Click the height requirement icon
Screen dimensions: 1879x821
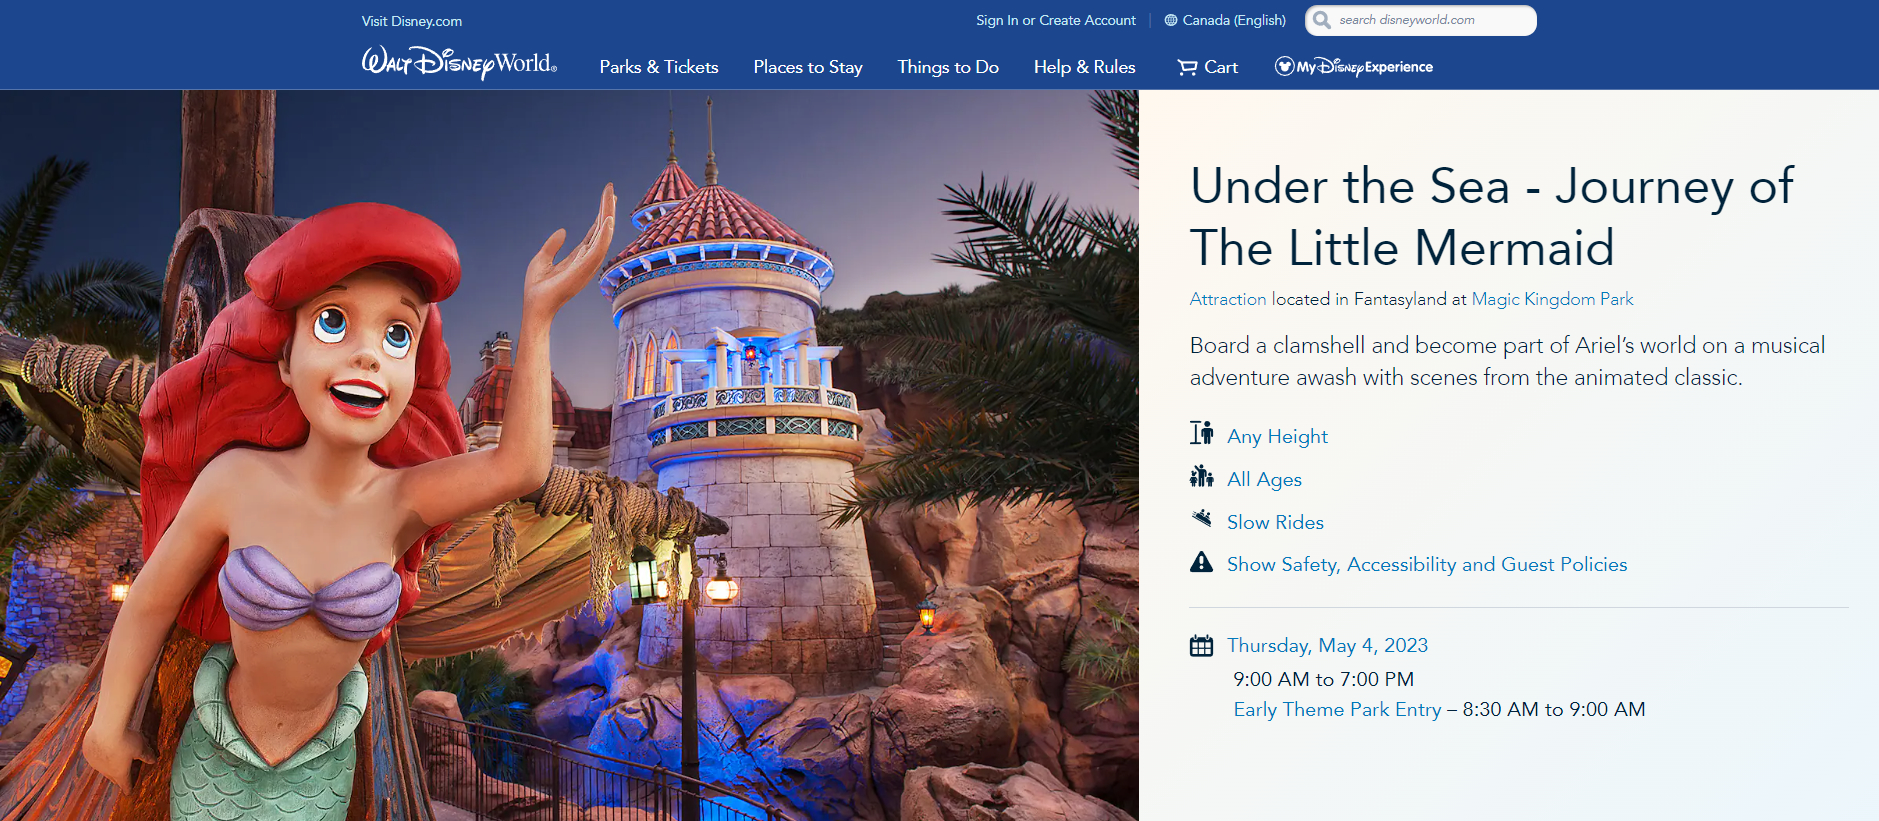pyautogui.click(x=1202, y=433)
